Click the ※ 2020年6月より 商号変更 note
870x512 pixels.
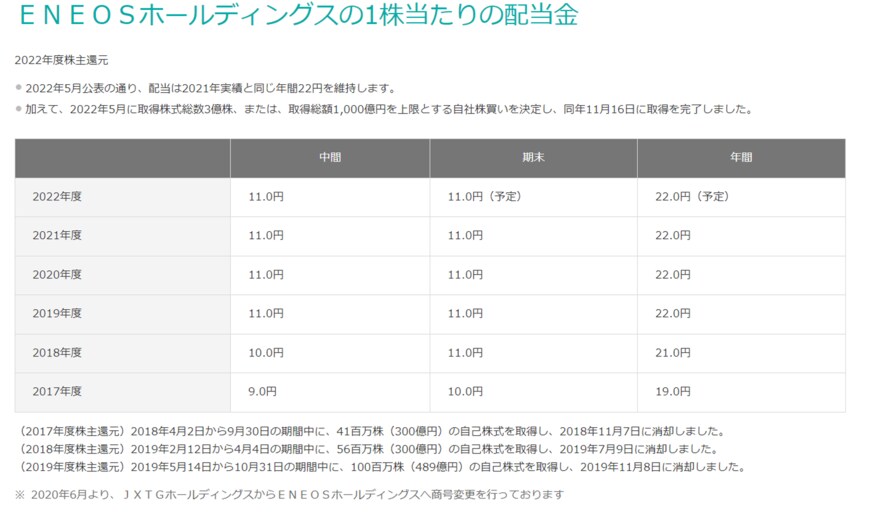coord(290,495)
